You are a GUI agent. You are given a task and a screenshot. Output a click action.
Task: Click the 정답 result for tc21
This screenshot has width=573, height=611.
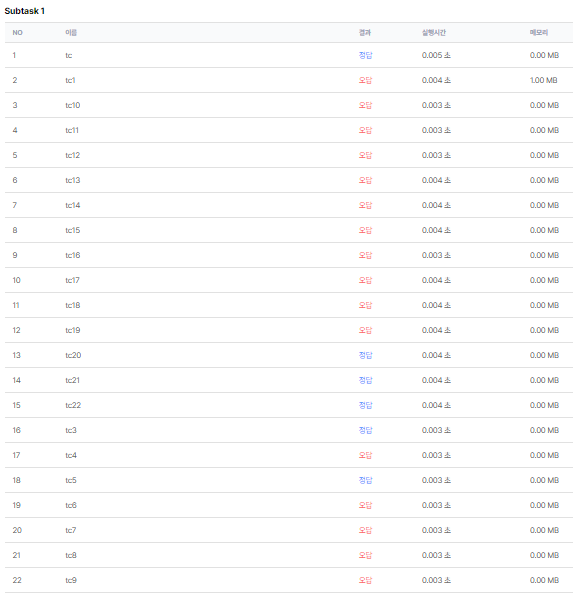365,380
